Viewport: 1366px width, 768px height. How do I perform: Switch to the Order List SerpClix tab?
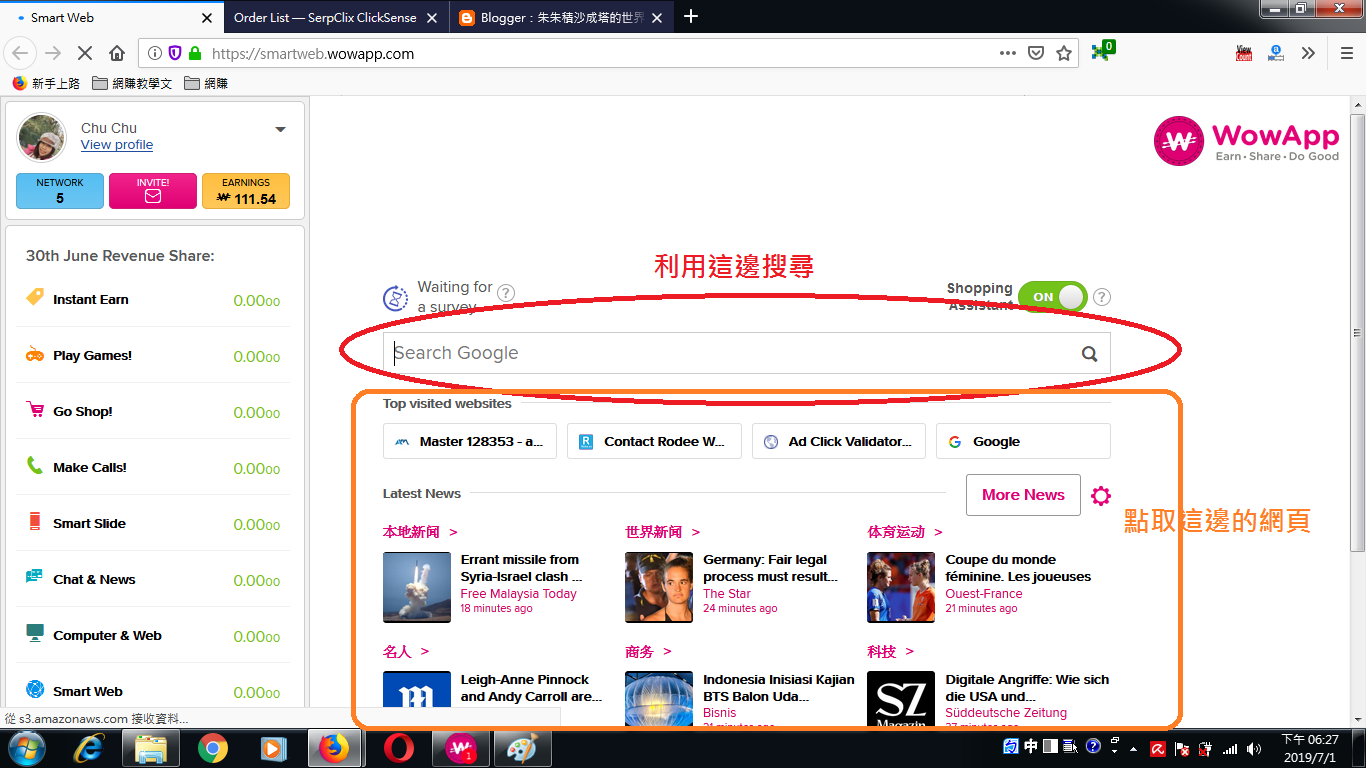[335, 17]
